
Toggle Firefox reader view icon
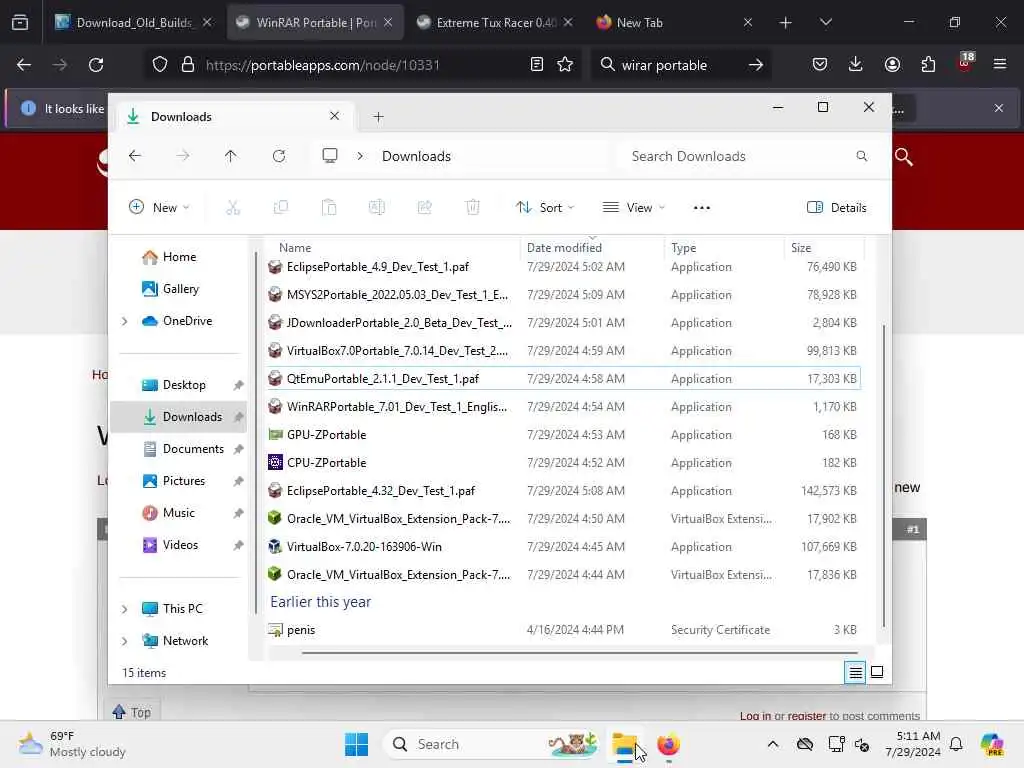pyautogui.click(x=536, y=65)
